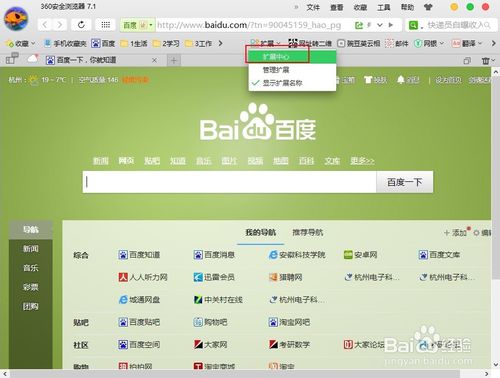Open the 地图 link above search box
500x378 pixels.
281,161
